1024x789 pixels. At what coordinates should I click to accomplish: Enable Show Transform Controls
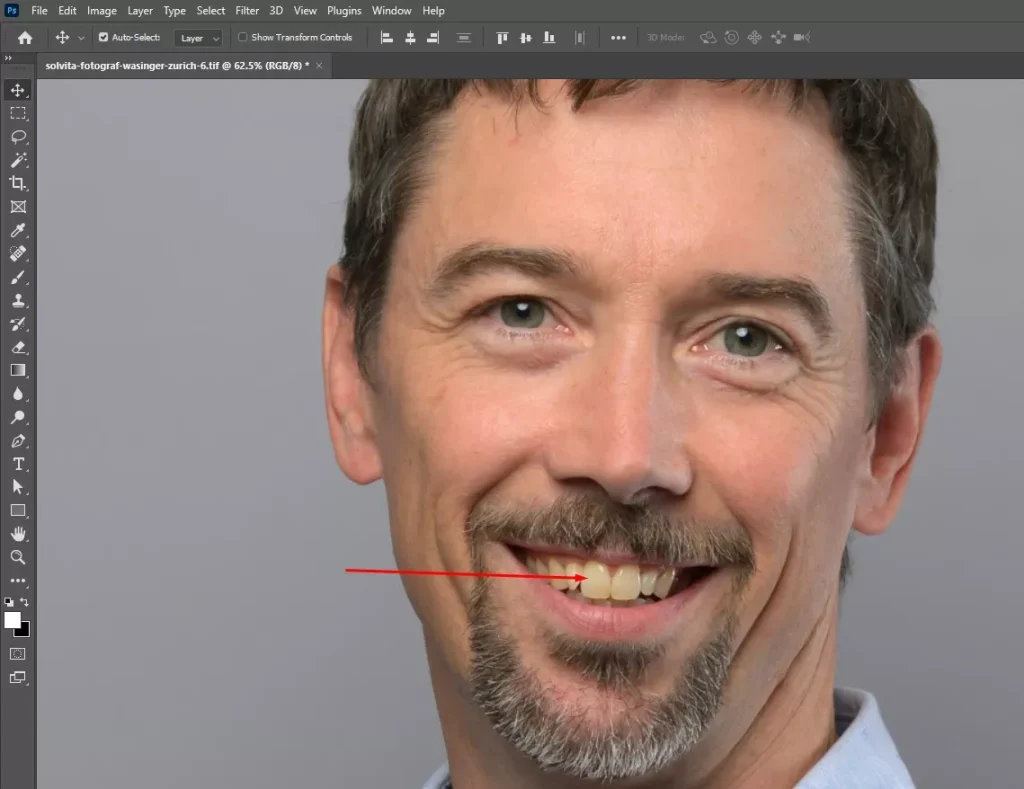pyautogui.click(x=241, y=36)
